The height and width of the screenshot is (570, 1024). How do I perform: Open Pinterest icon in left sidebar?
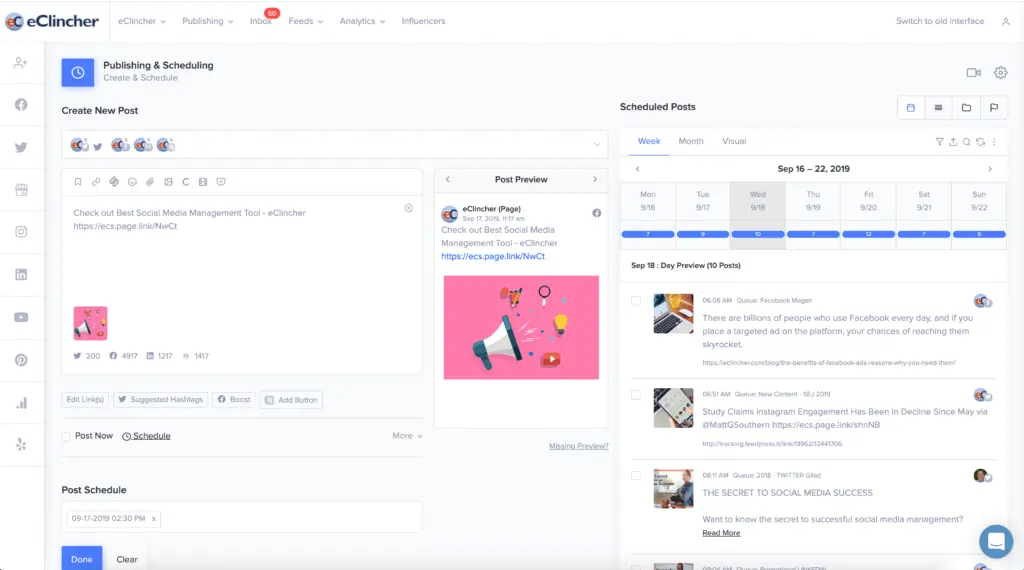21,360
